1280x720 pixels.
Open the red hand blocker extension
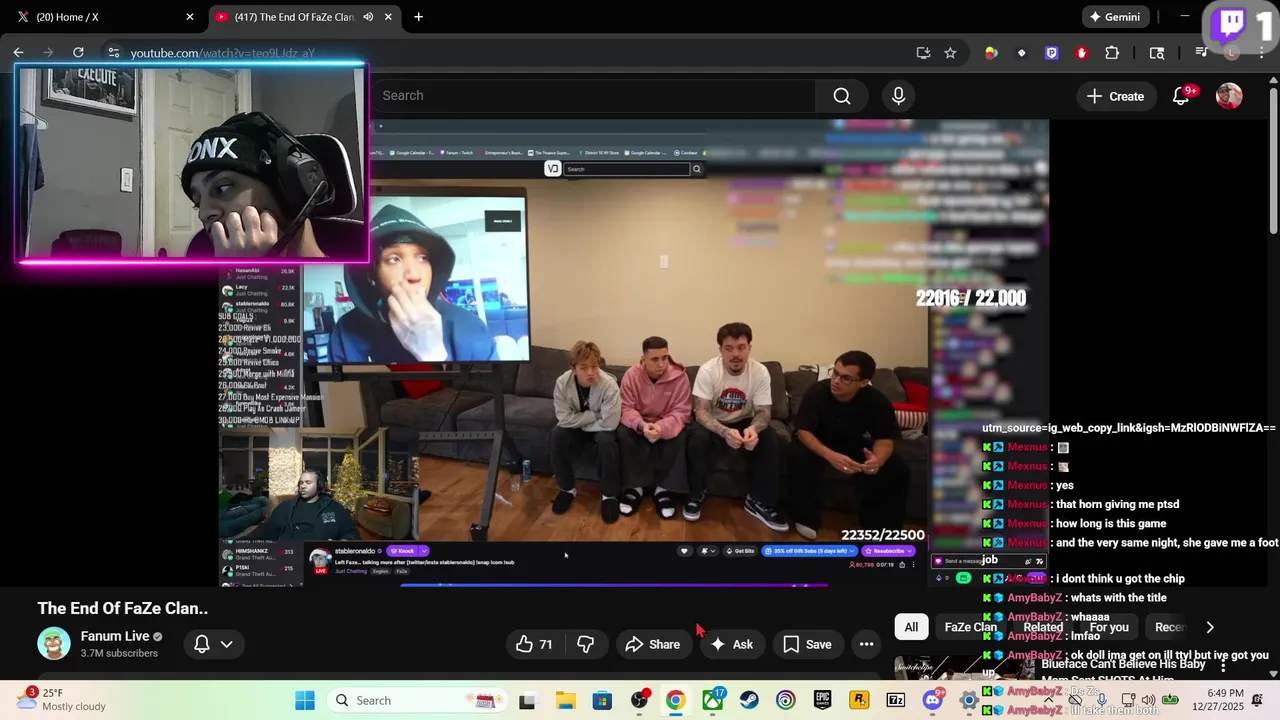[1081, 53]
